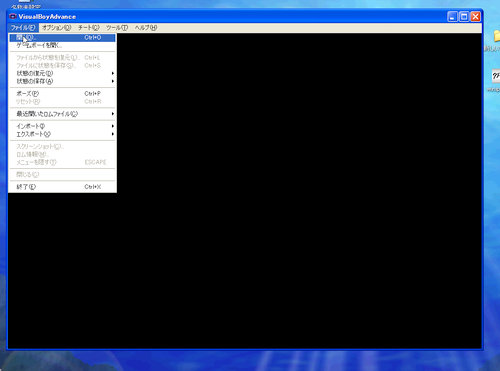Open the オプション(O) menu
The width and height of the screenshot is (500, 371).
pos(57,28)
